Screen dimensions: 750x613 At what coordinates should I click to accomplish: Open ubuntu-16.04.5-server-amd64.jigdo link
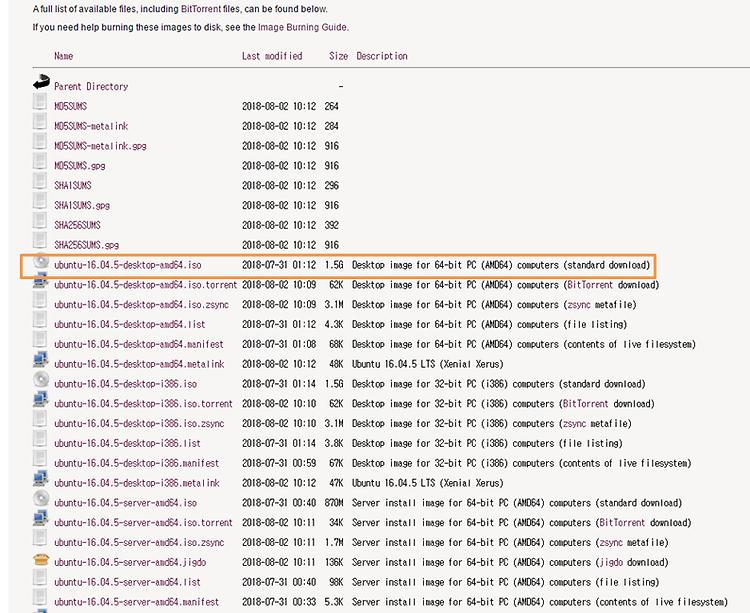[130, 563]
